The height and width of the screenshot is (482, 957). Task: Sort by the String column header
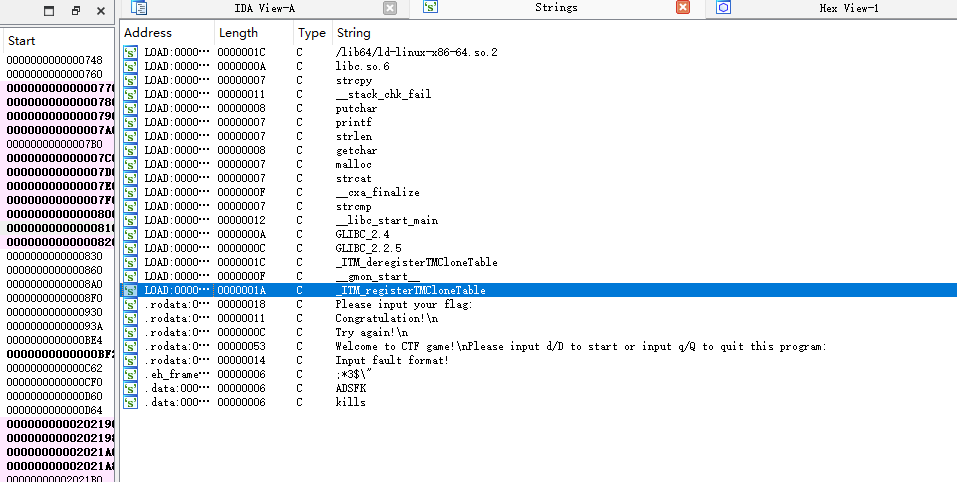(353, 33)
